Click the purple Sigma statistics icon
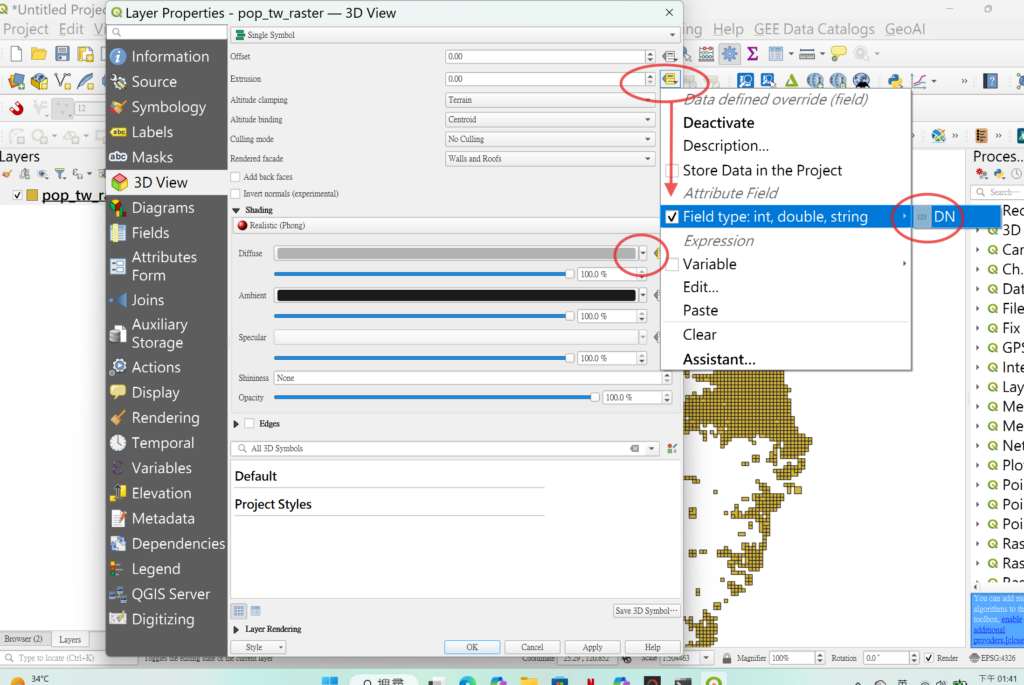 [x=752, y=54]
